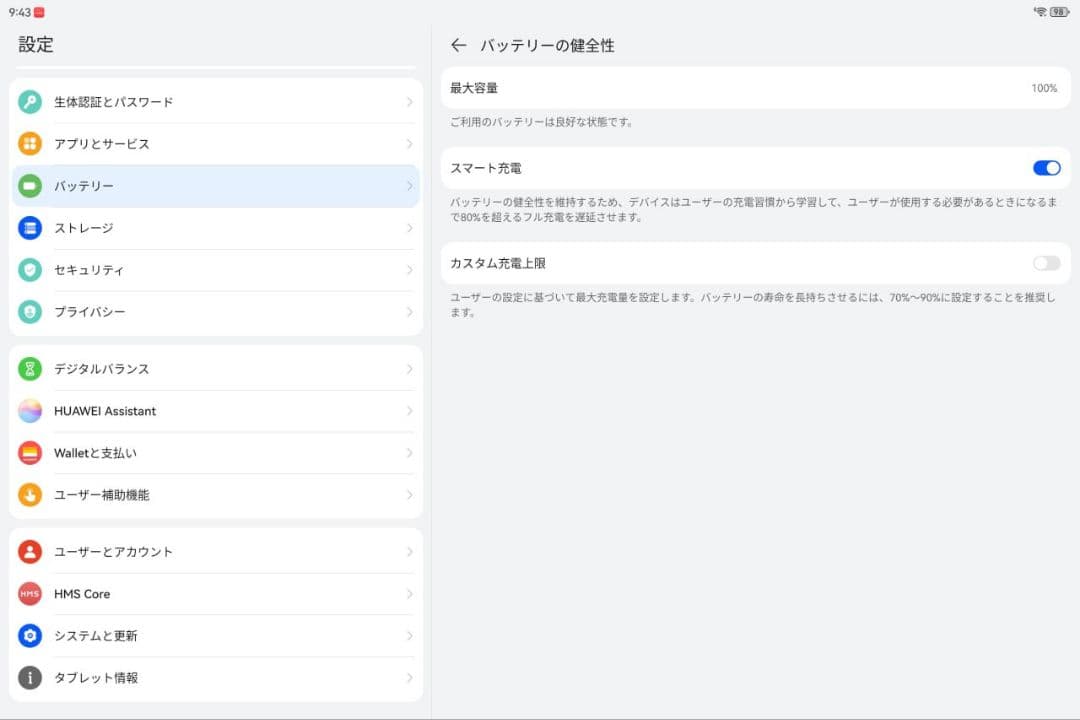Open ユーザーとアカウント settings
1080x720 pixels.
[x=215, y=552]
